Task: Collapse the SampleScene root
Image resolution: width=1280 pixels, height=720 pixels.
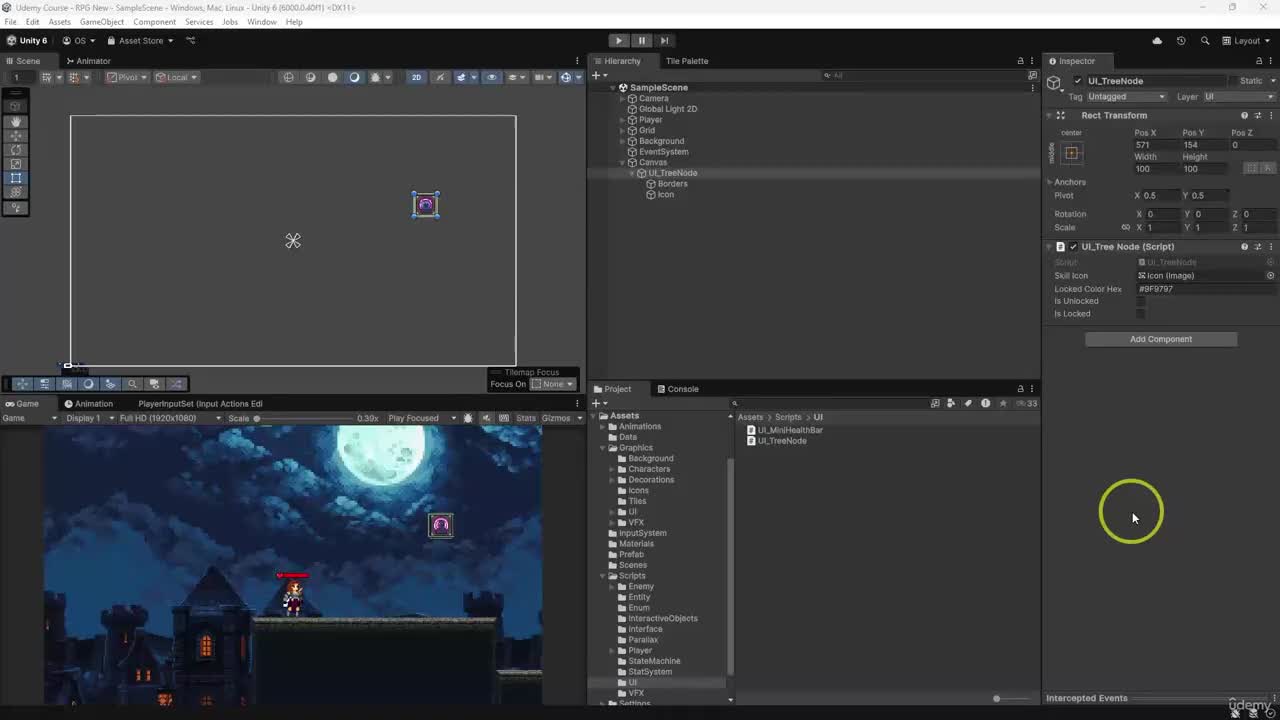Action: coord(613,87)
